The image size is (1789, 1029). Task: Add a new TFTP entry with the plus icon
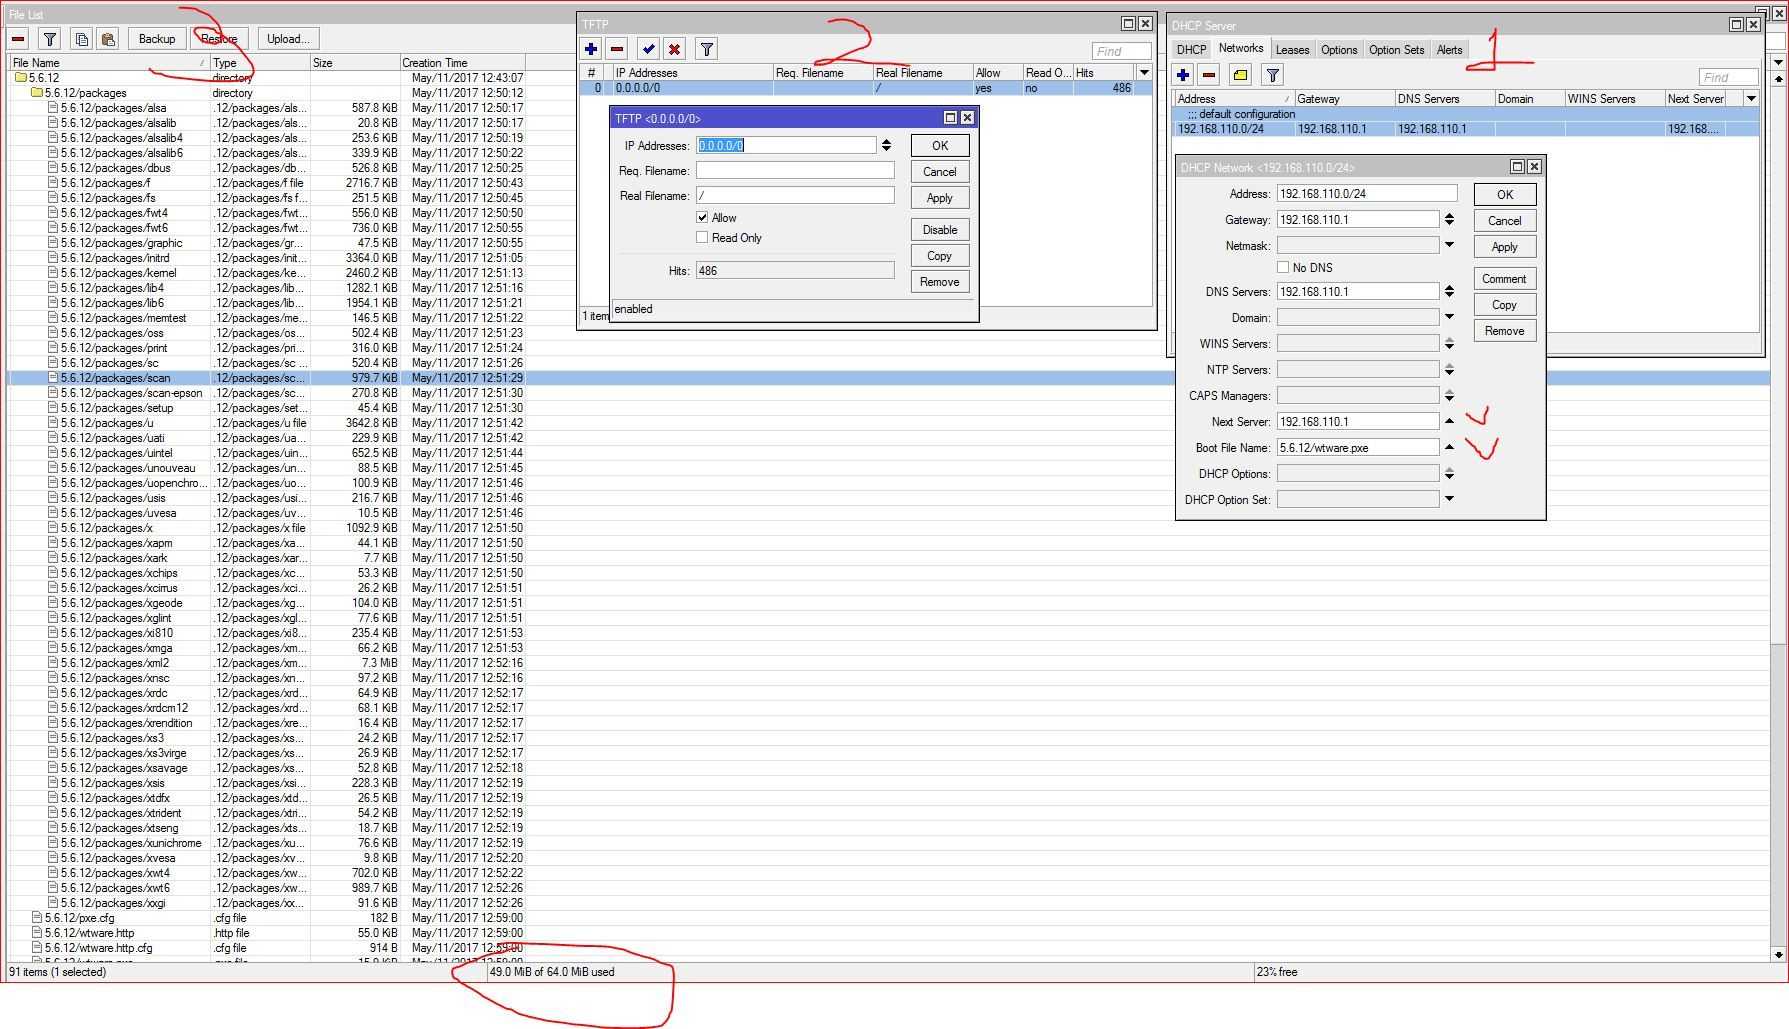coord(591,48)
